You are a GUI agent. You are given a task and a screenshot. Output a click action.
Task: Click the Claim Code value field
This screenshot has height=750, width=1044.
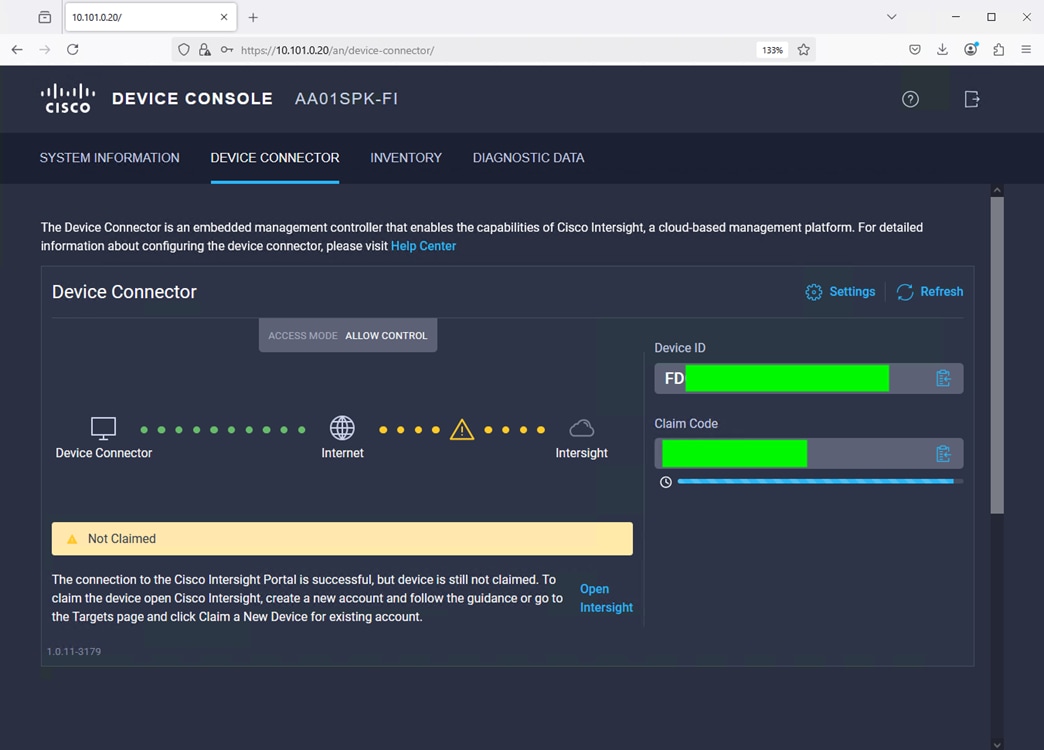tap(809, 454)
